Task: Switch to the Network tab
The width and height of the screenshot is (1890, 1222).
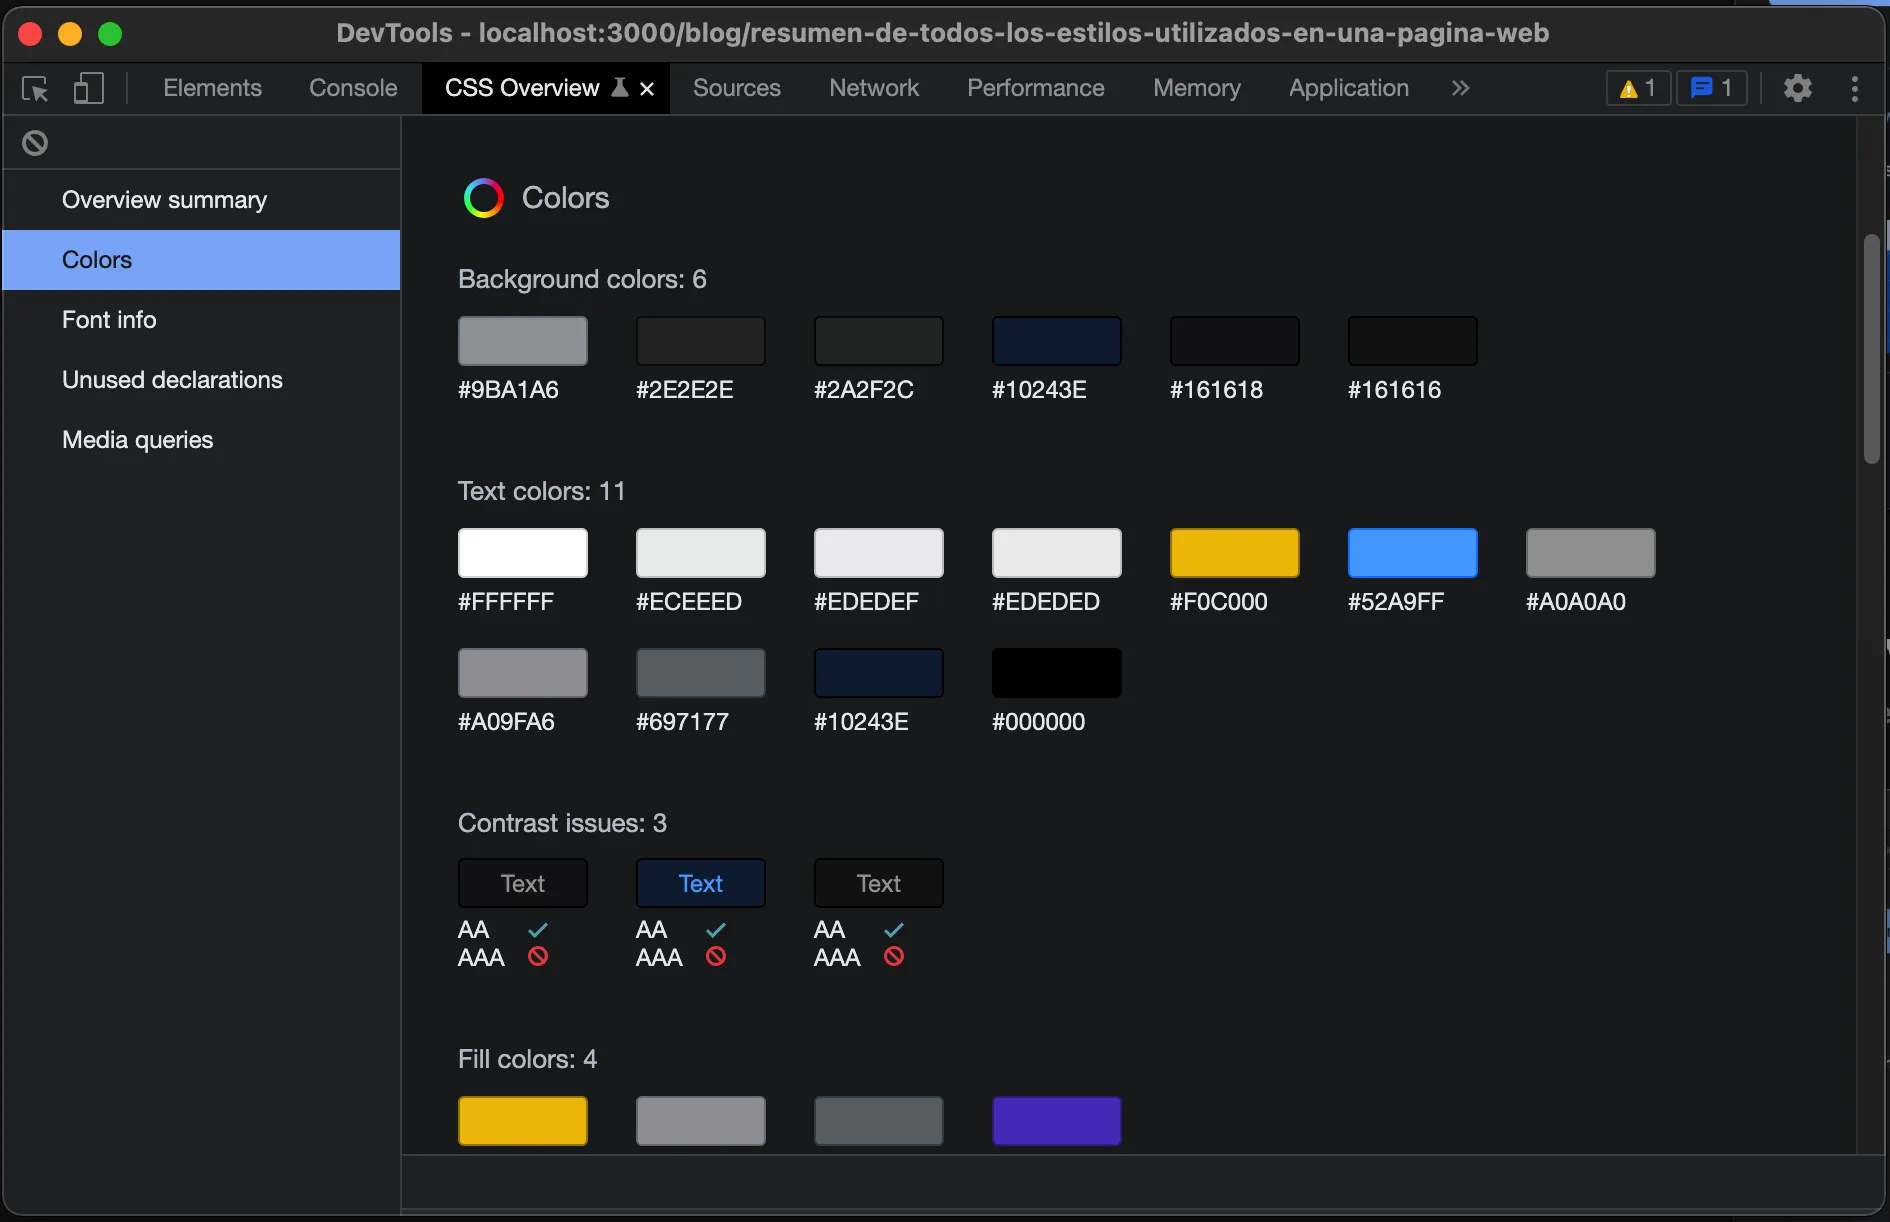Action: (x=874, y=88)
